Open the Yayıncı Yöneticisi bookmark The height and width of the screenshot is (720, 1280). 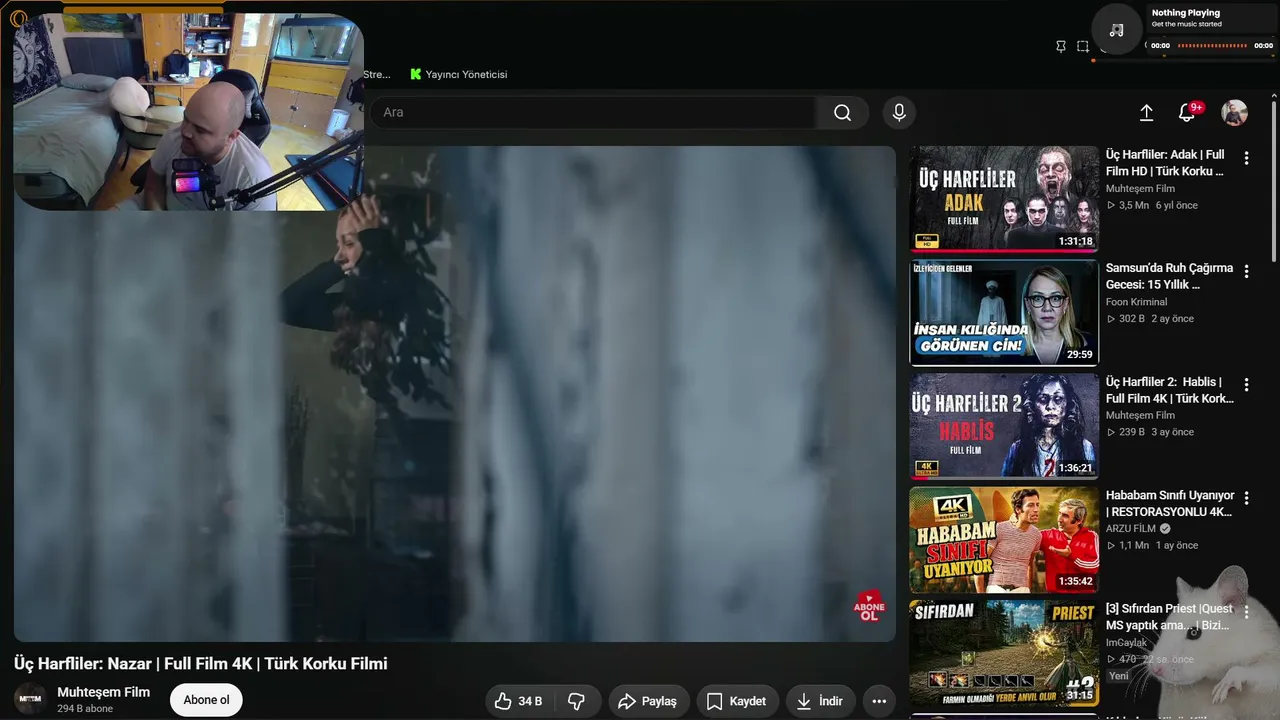point(459,74)
